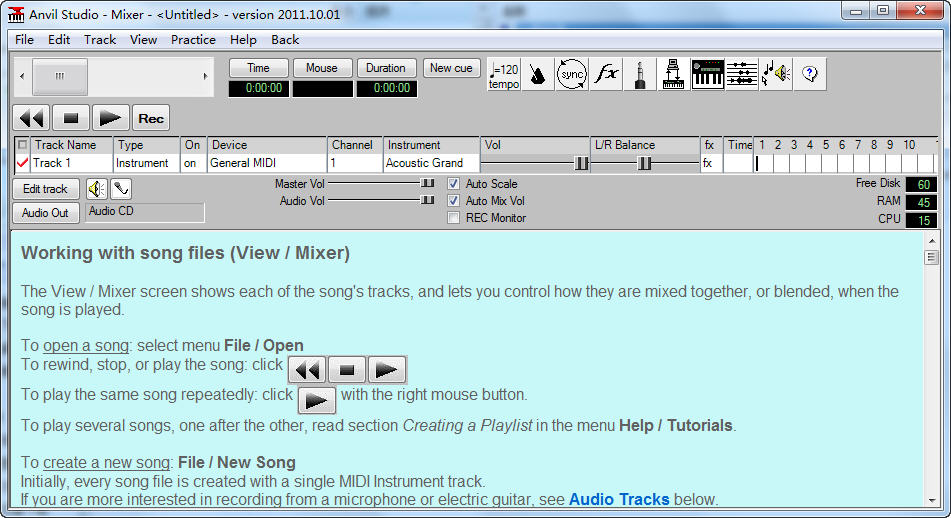Viewport: 951px width, 518px height.
Task: Open the Edit menu
Action: [59, 40]
